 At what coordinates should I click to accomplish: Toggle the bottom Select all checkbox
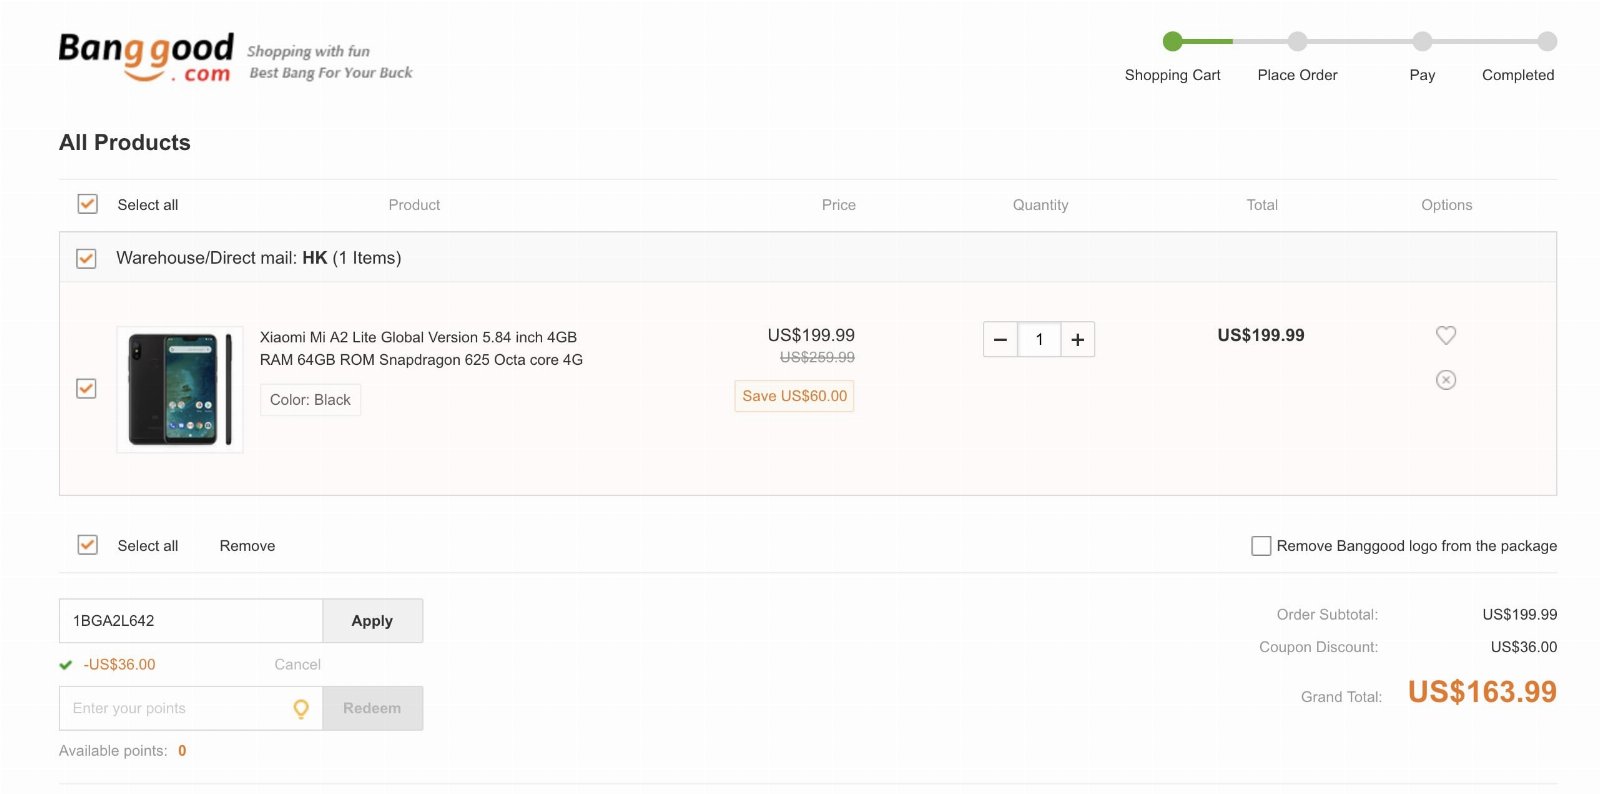coord(88,545)
